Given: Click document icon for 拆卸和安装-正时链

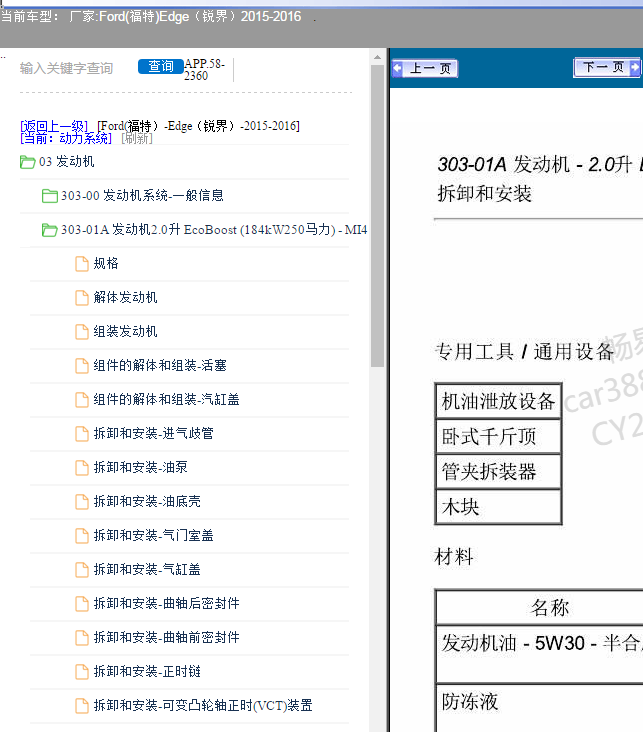Looking at the screenshot, I should 82,672.
